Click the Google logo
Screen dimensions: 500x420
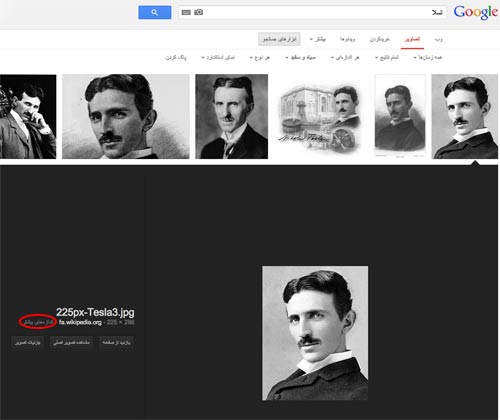pos(476,13)
